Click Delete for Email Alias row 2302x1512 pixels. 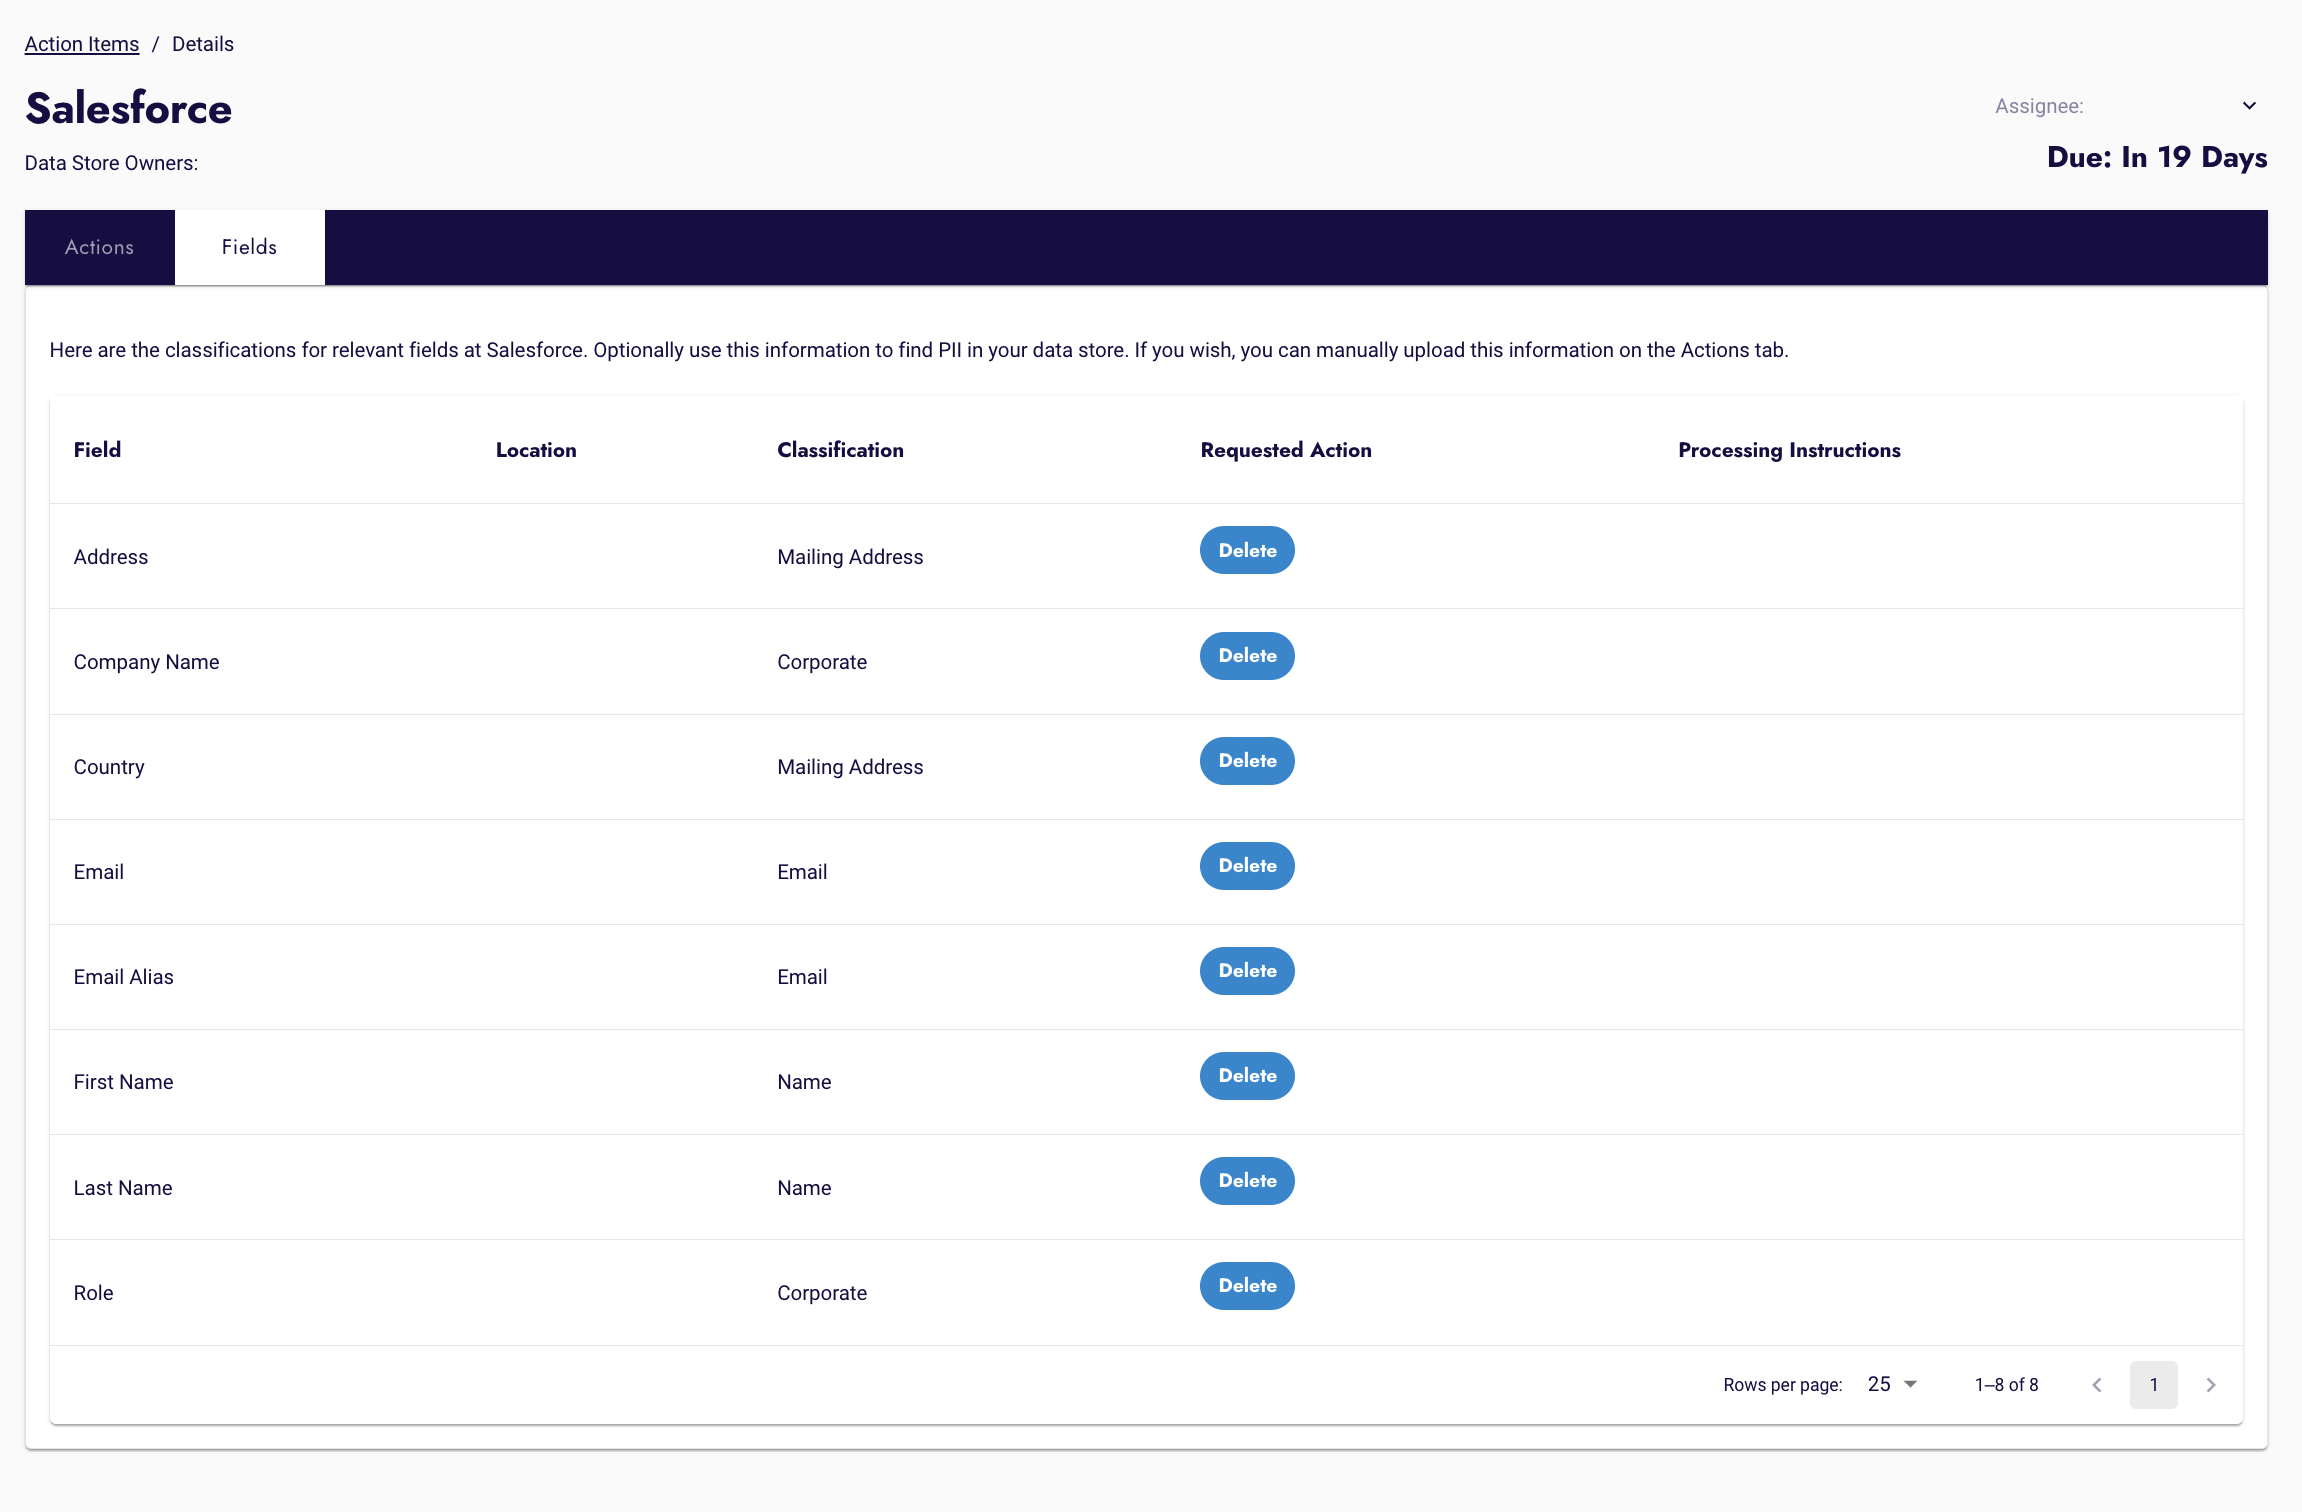coord(1247,971)
